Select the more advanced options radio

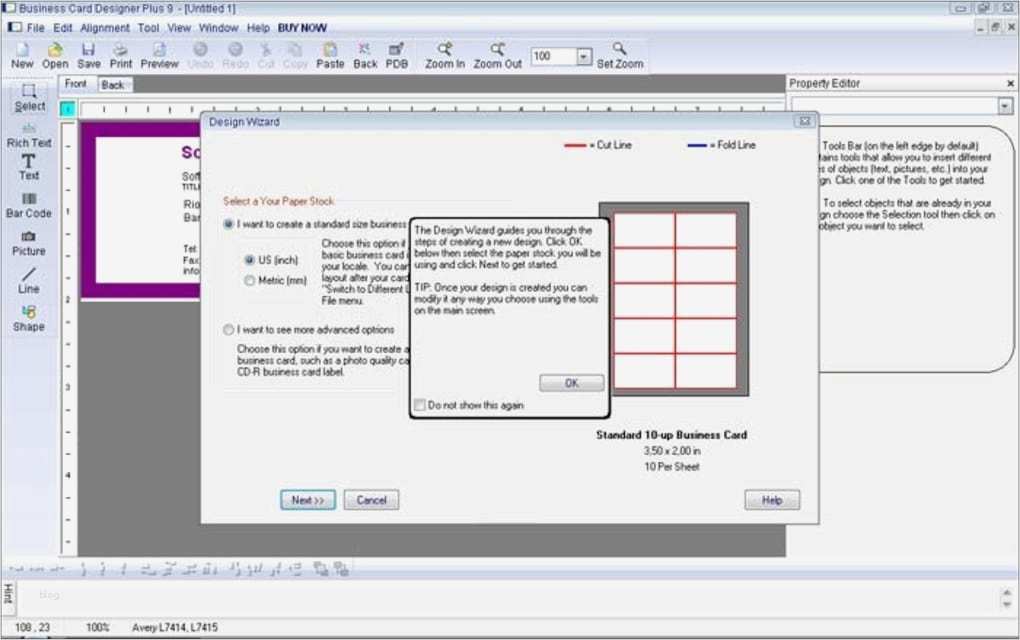tap(228, 330)
